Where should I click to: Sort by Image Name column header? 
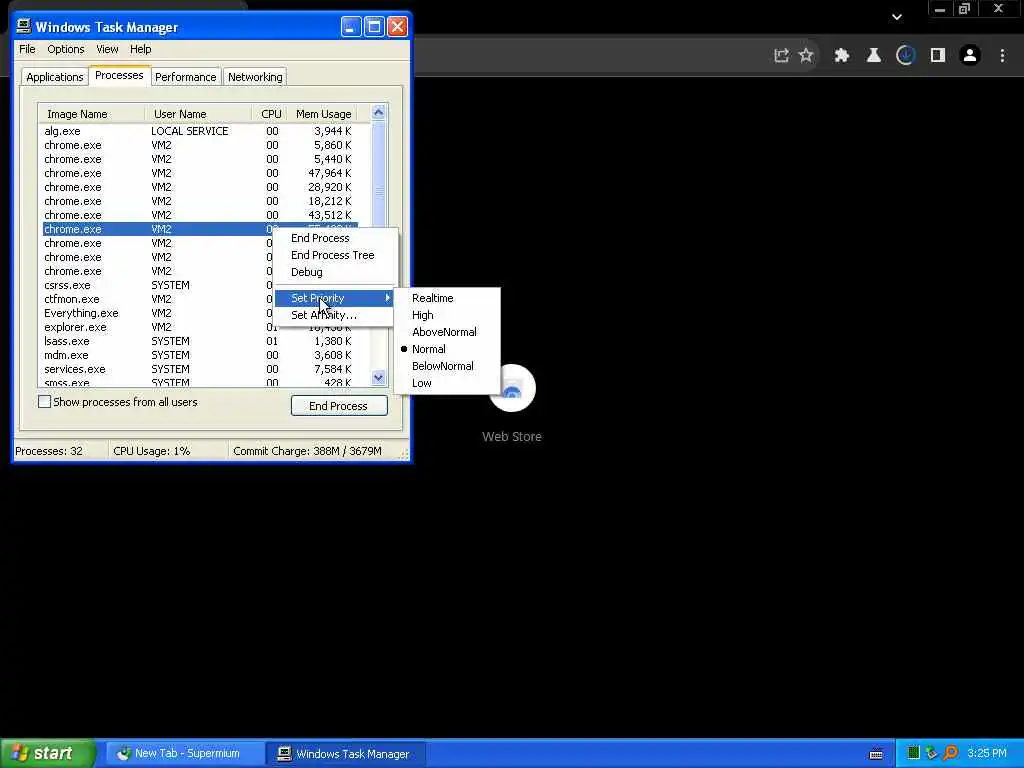91,114
